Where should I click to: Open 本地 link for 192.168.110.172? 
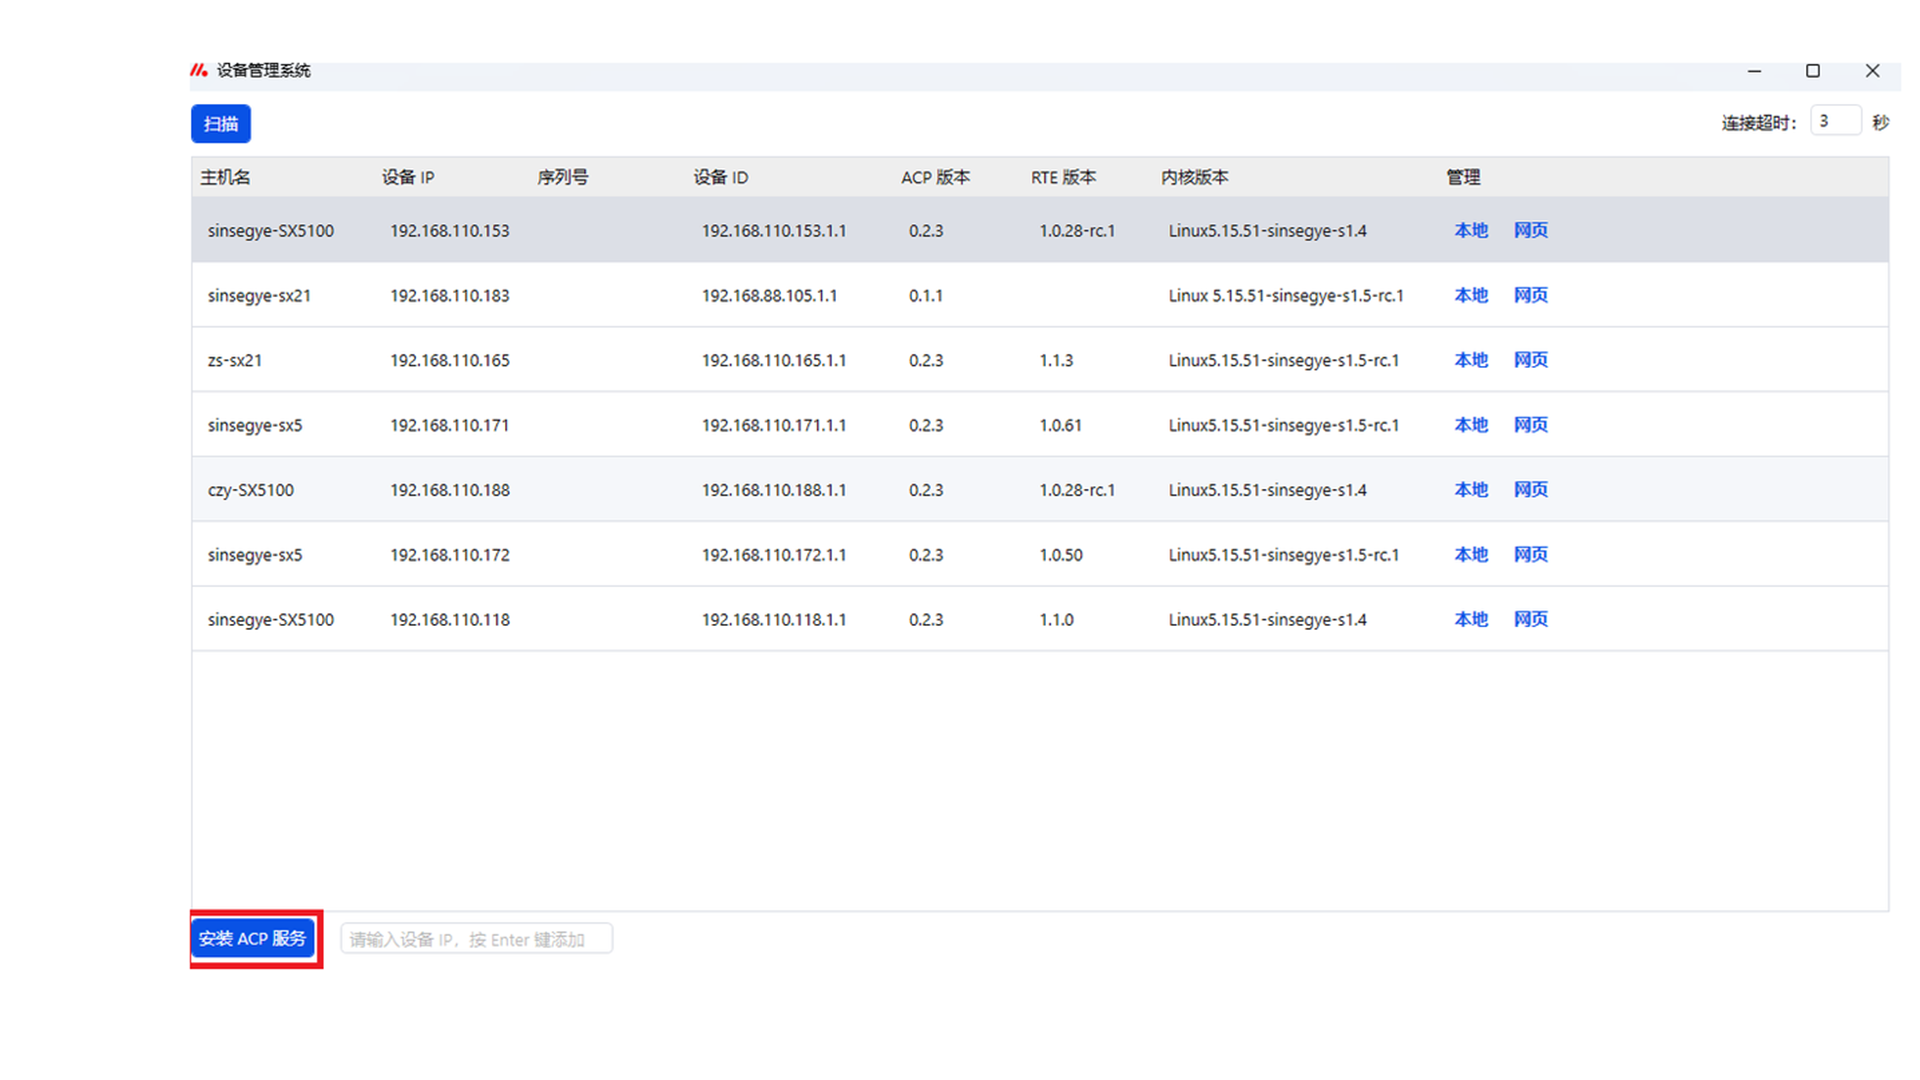click(1470, 555)
